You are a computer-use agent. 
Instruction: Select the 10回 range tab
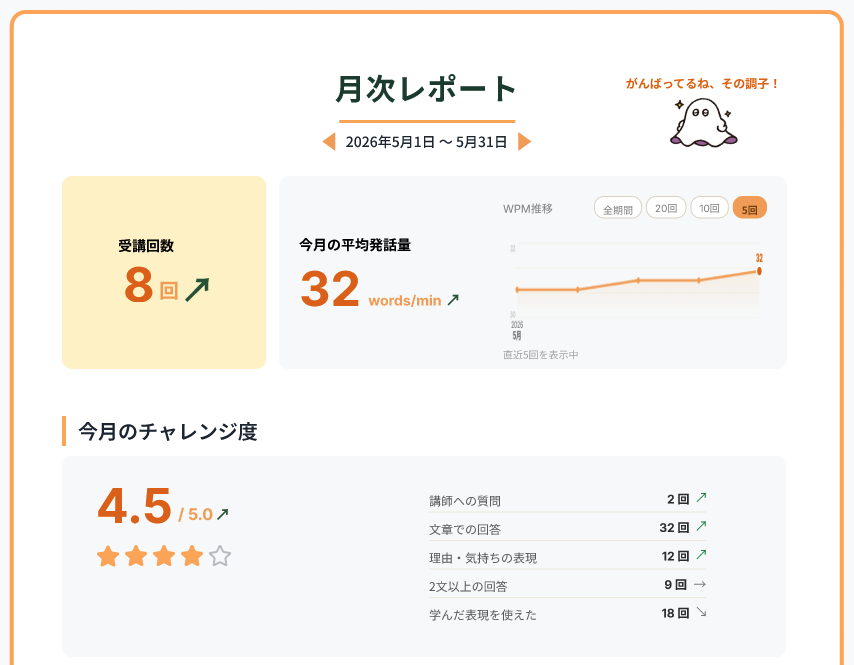pyautogui.click(x=710, y=208)
